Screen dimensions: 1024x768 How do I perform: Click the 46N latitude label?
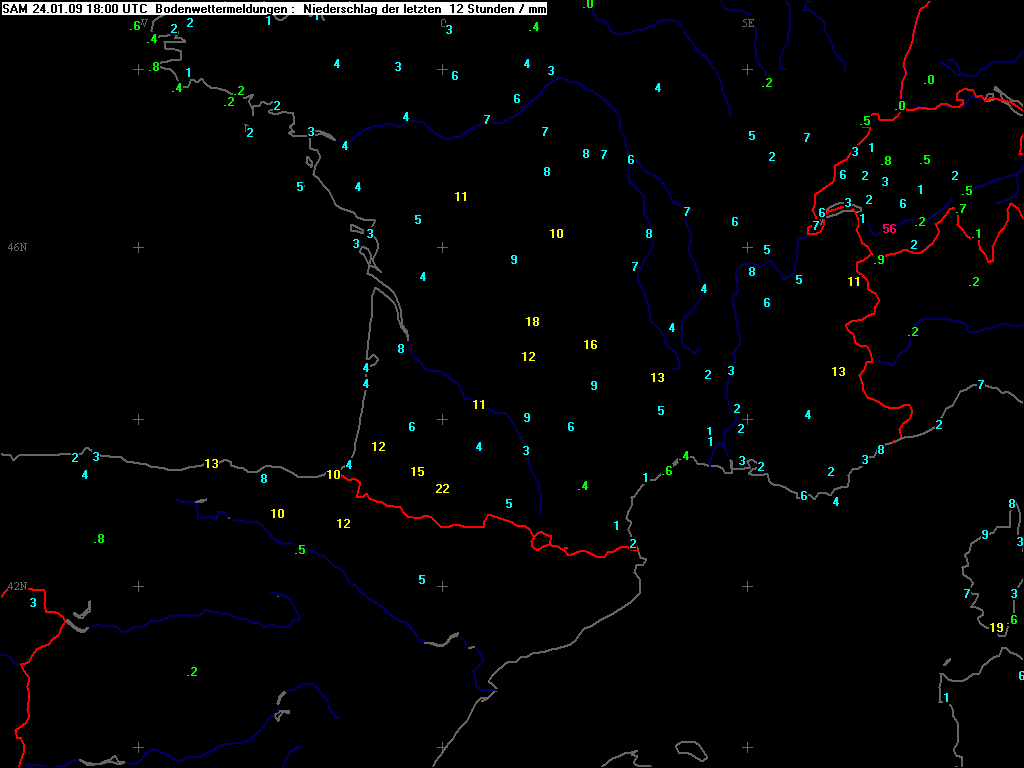(17, 247)
